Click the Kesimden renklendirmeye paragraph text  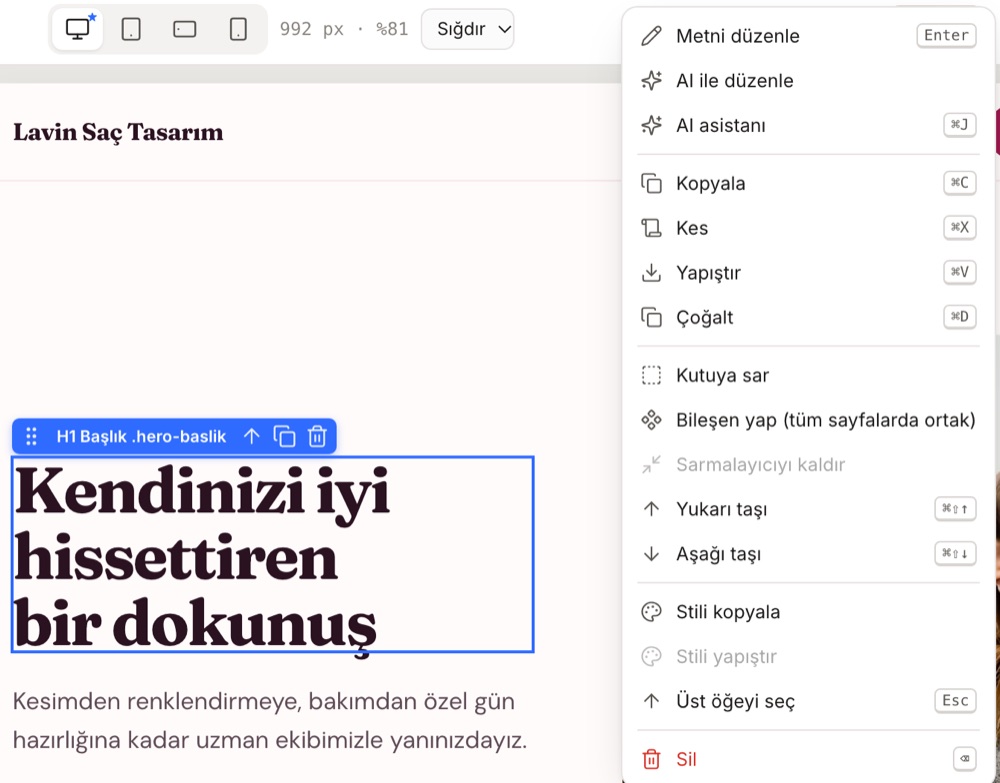(270, 721)
